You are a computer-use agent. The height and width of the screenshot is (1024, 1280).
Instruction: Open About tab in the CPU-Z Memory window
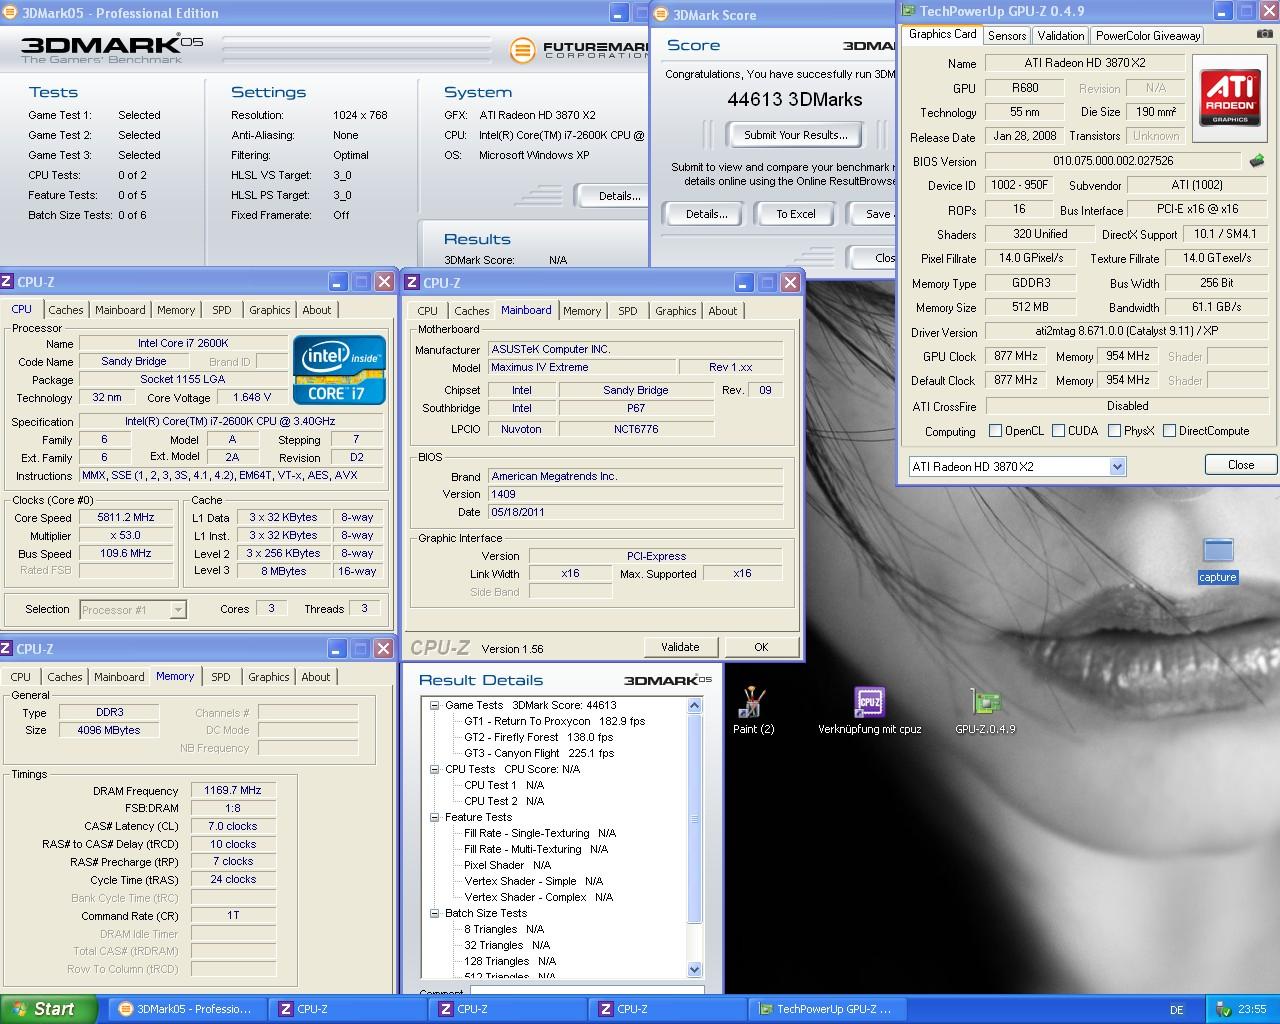pyautogui.click(x=316, y=677)
